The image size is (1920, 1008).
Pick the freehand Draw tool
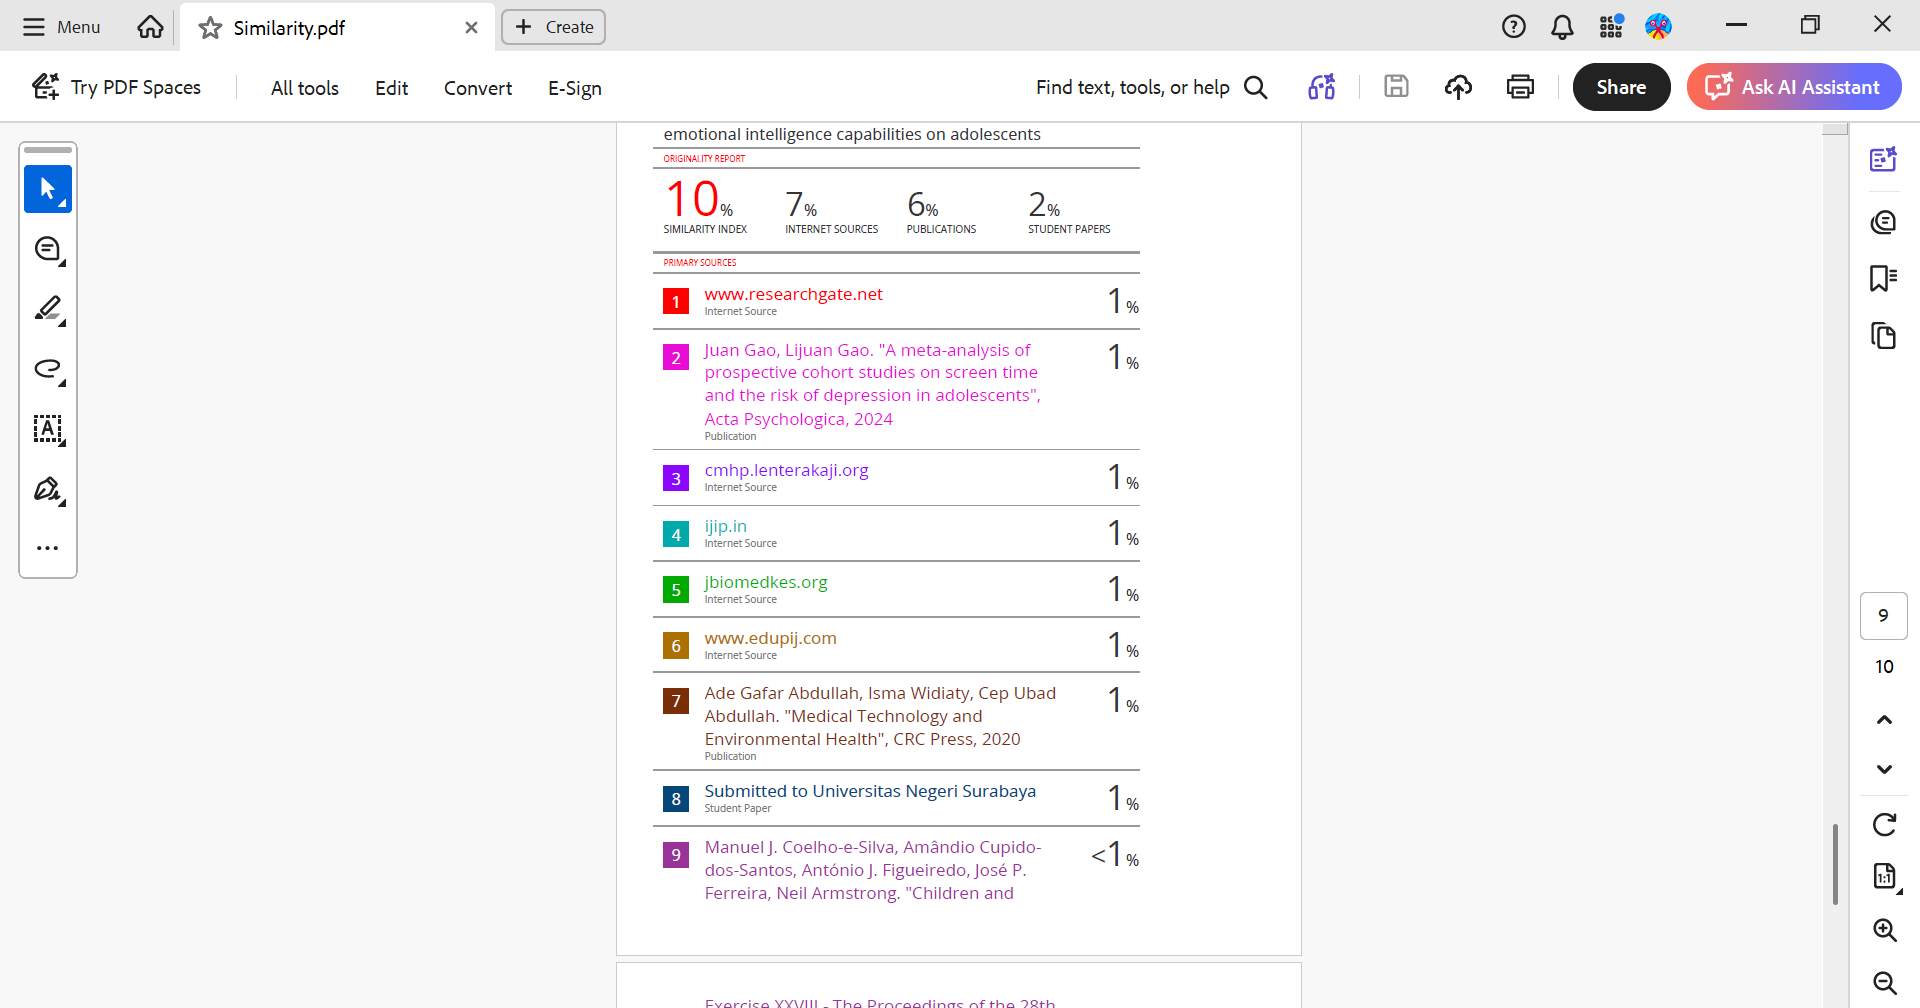tap(47, 369)
